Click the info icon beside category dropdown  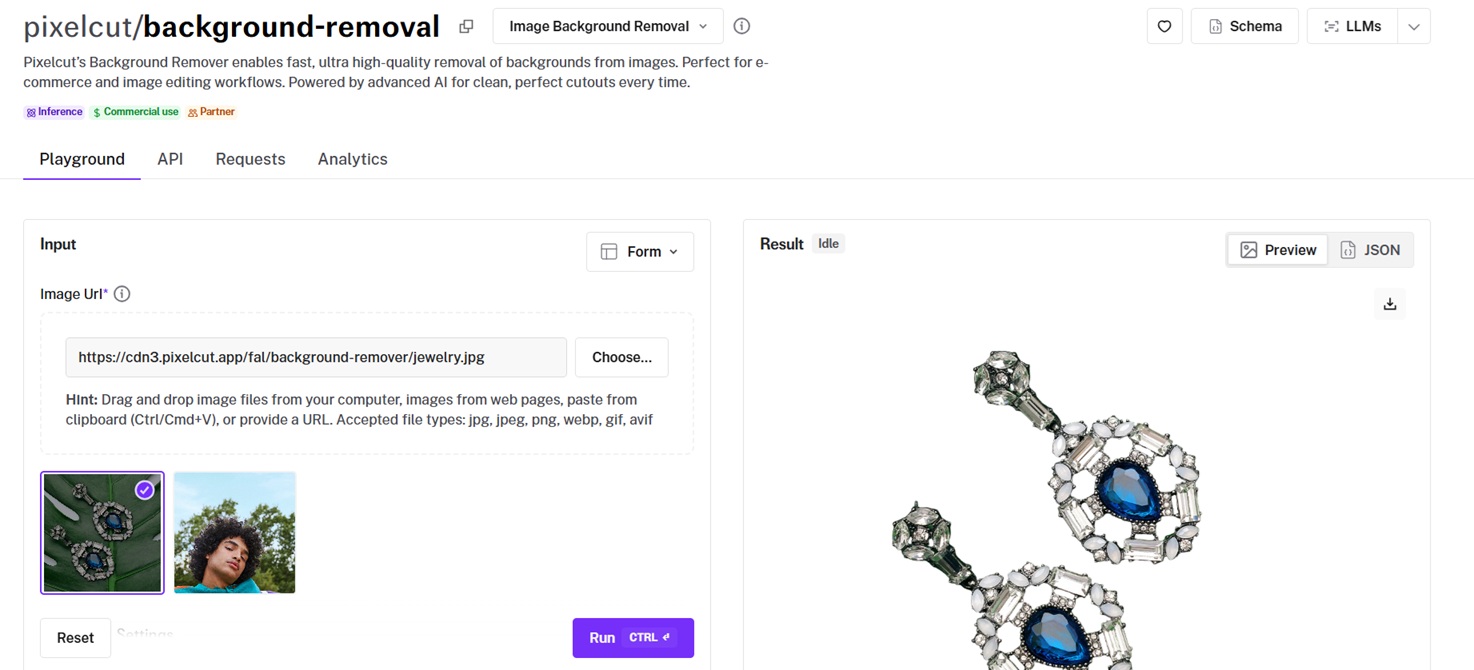click(x=742, y=27)
